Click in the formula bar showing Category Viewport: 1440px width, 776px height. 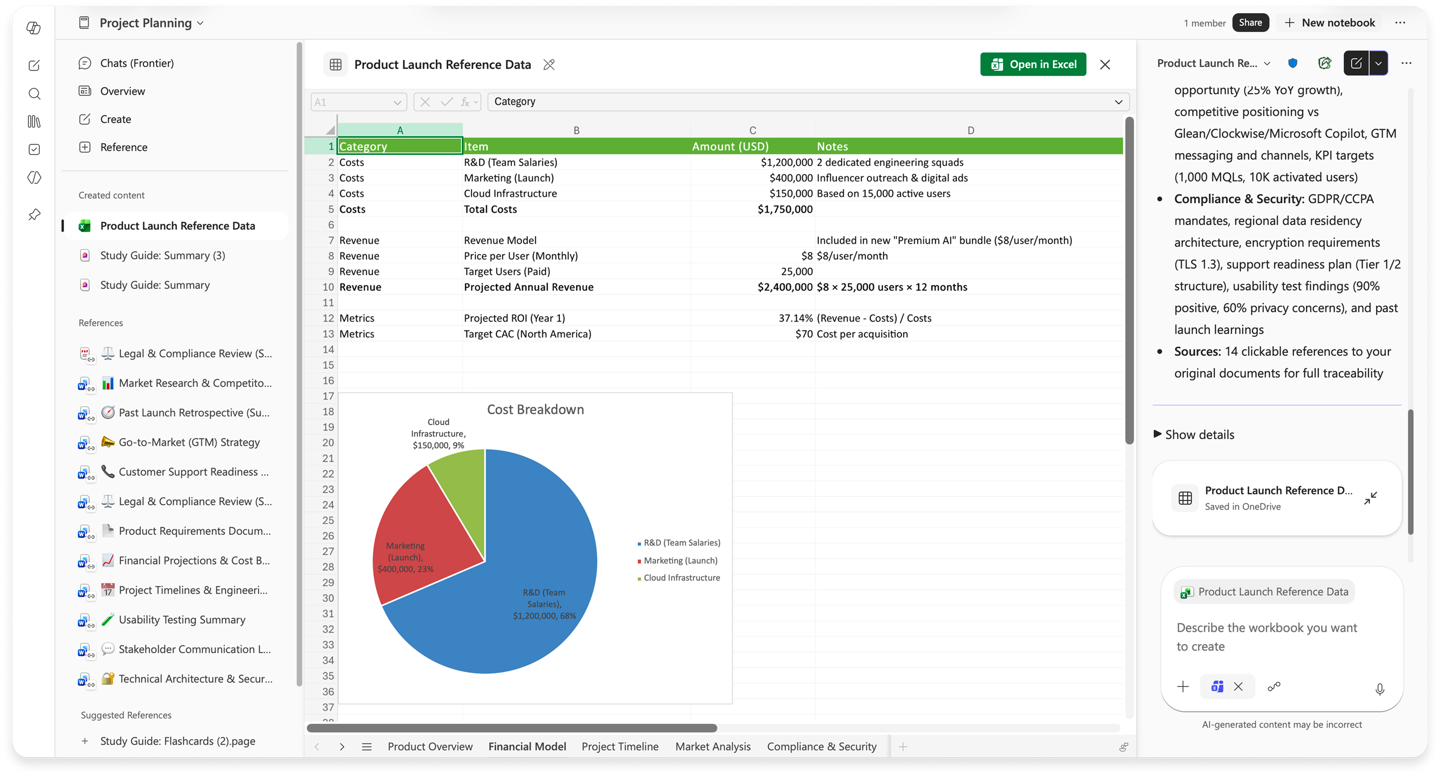808,102
